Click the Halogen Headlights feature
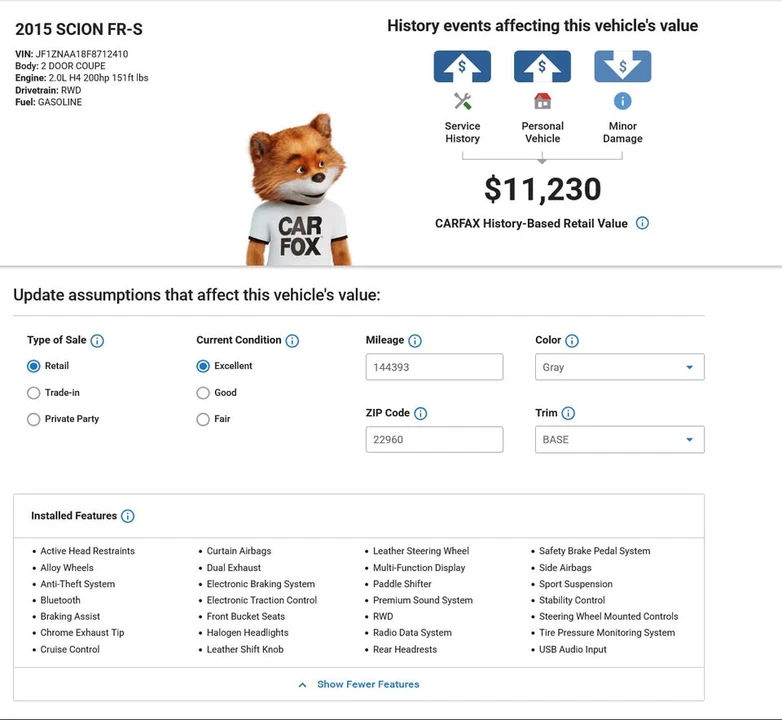Viewport: 782px width, 720px height. tap(247, 633)
